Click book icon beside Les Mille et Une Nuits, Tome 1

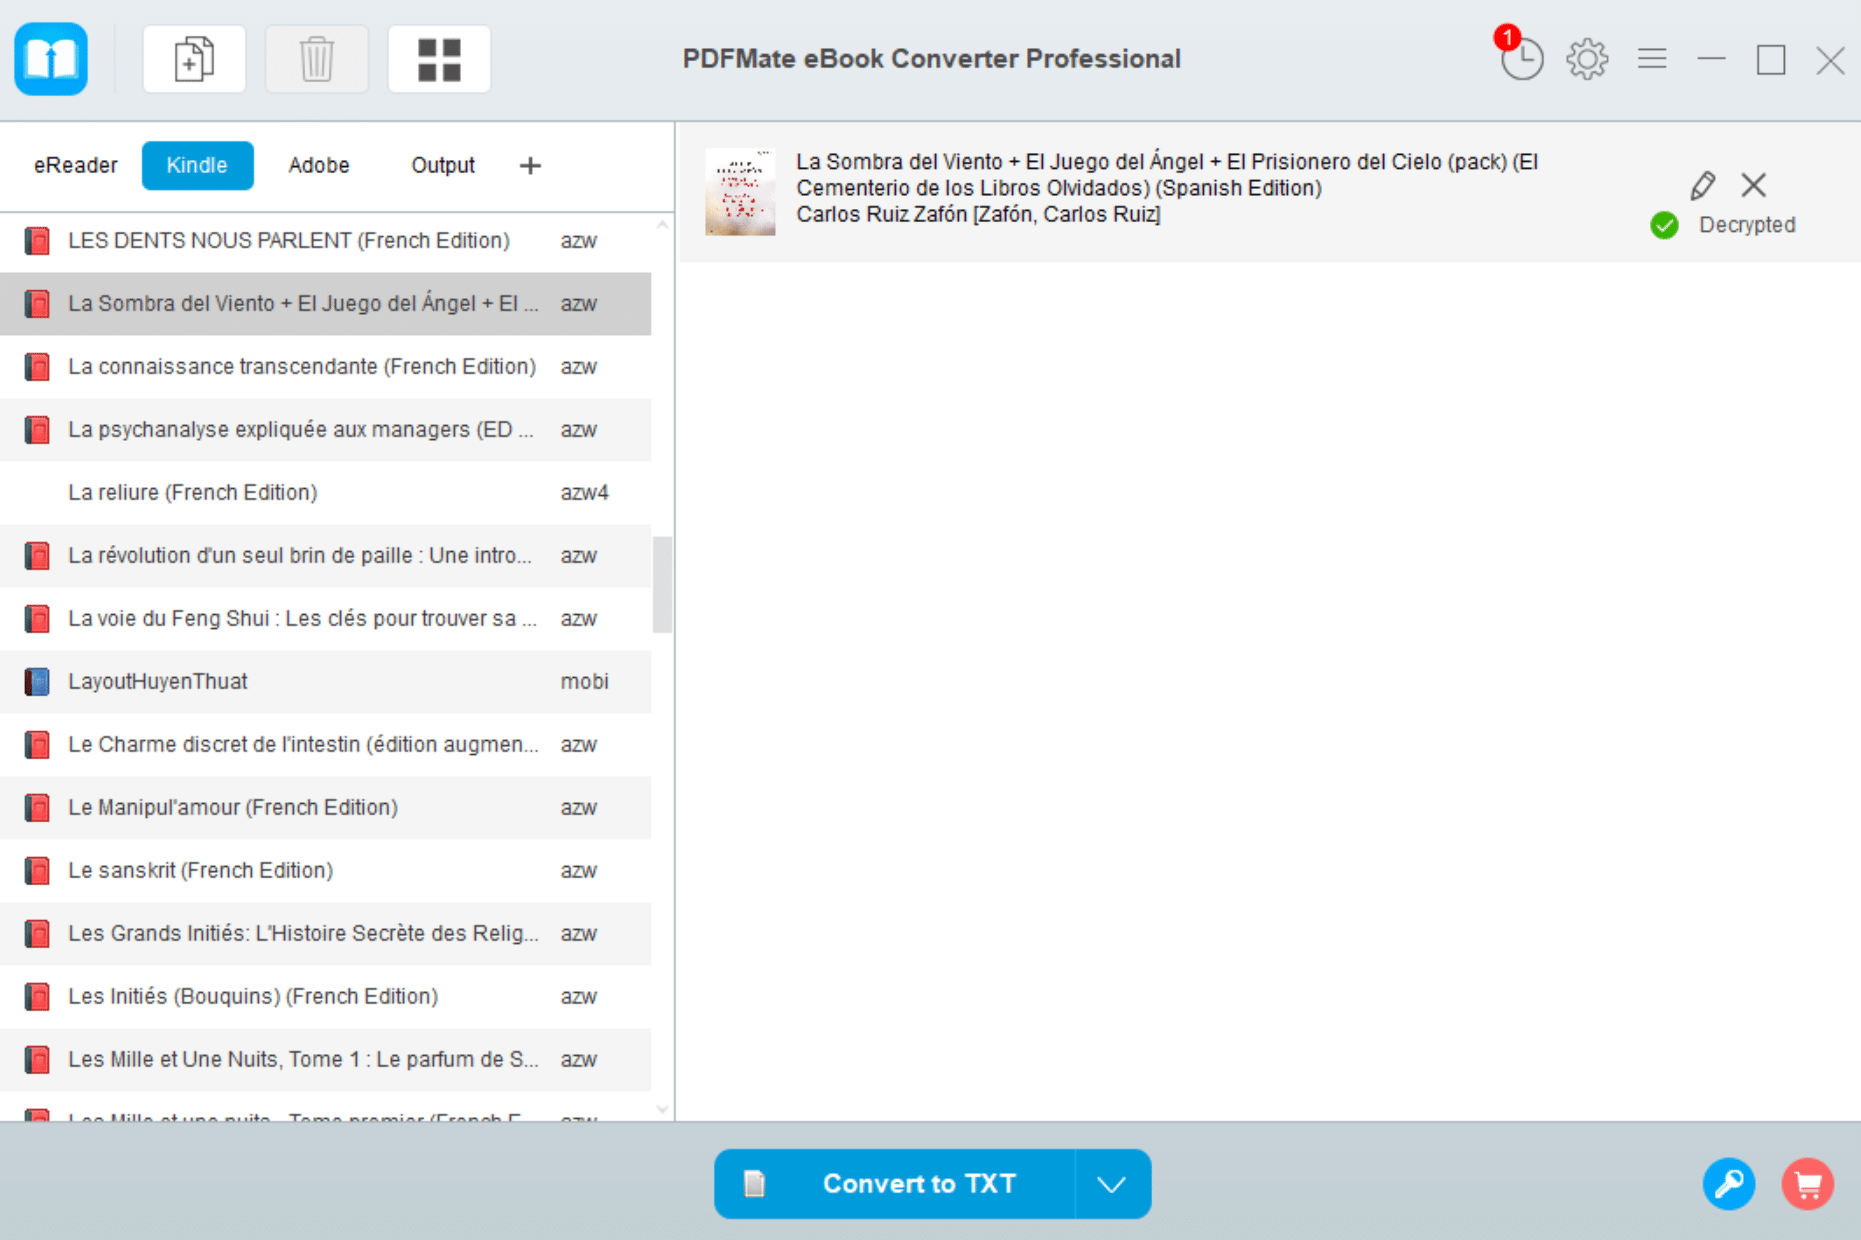(x=37, y=1060)
